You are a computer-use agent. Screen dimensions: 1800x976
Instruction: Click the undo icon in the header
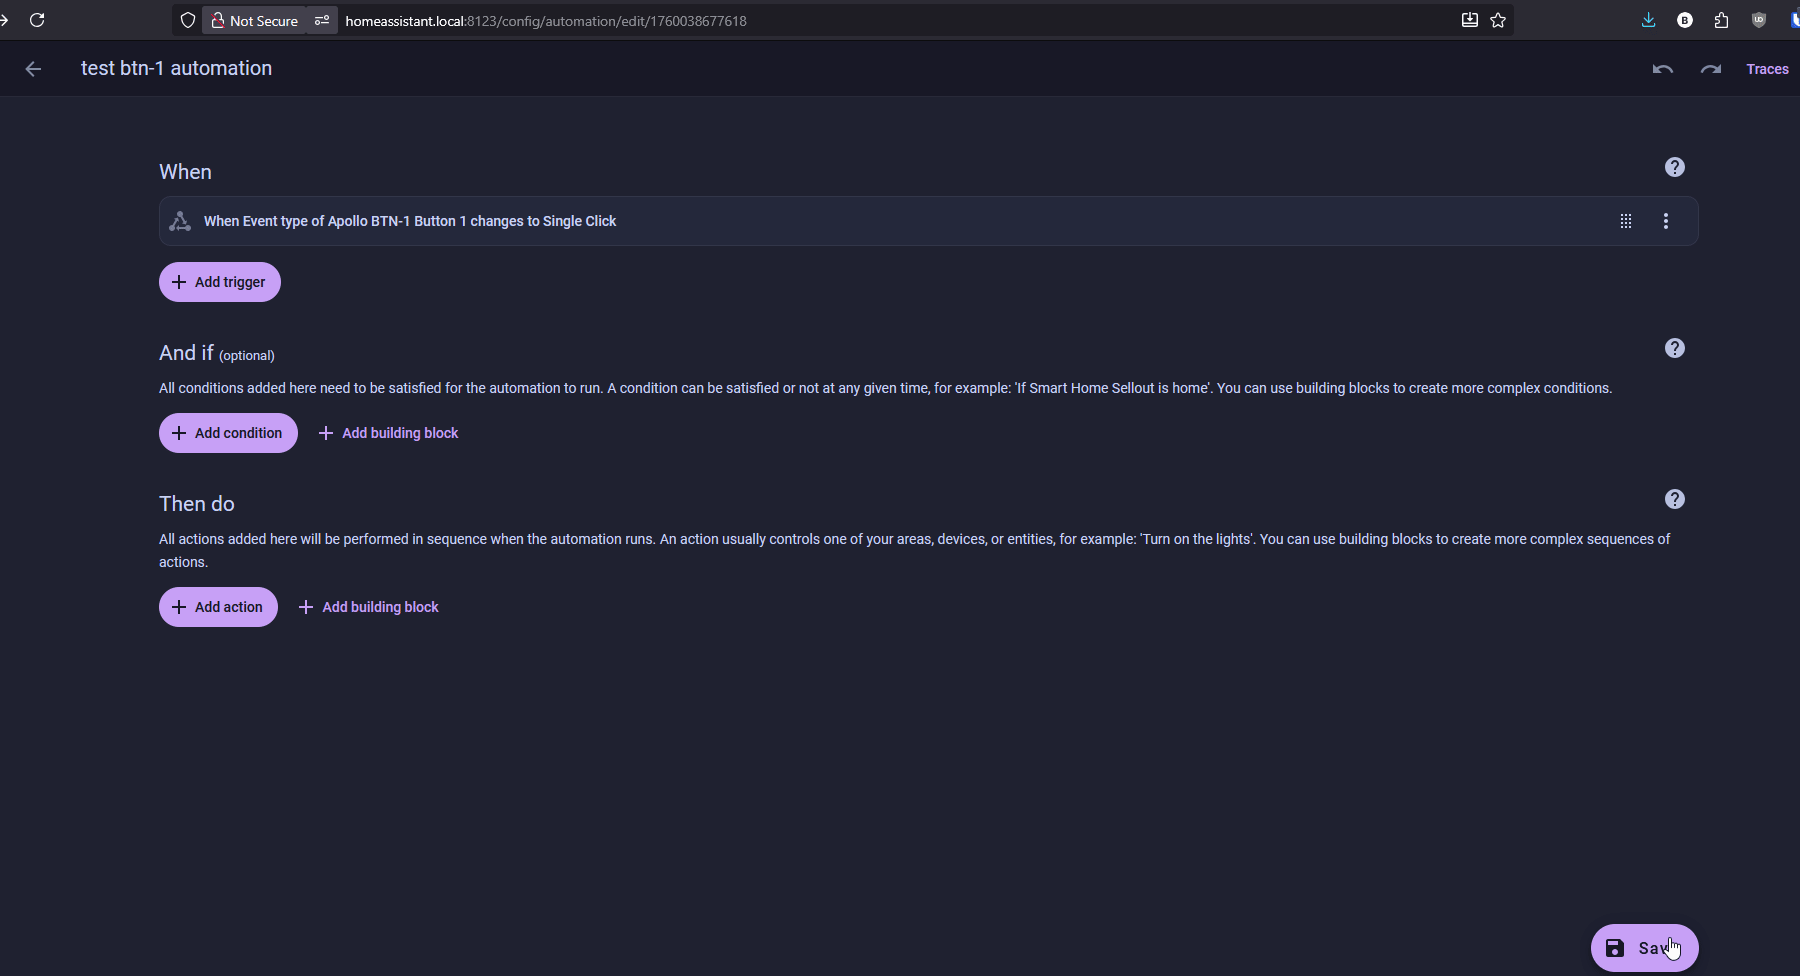coord(1662,69)
